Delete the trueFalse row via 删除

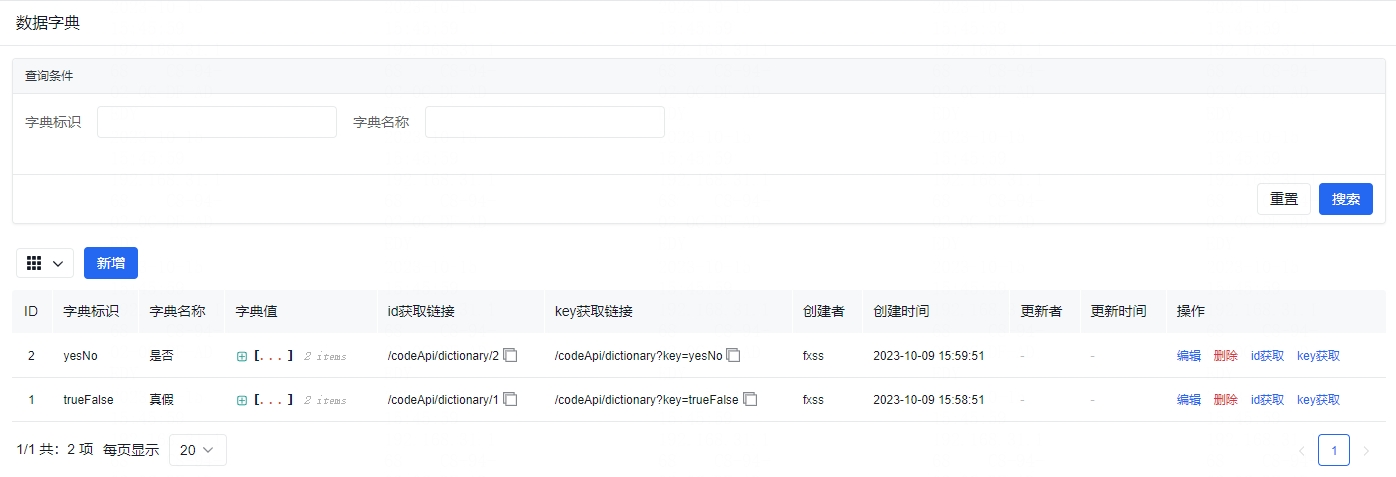[x=1225, y=400]
